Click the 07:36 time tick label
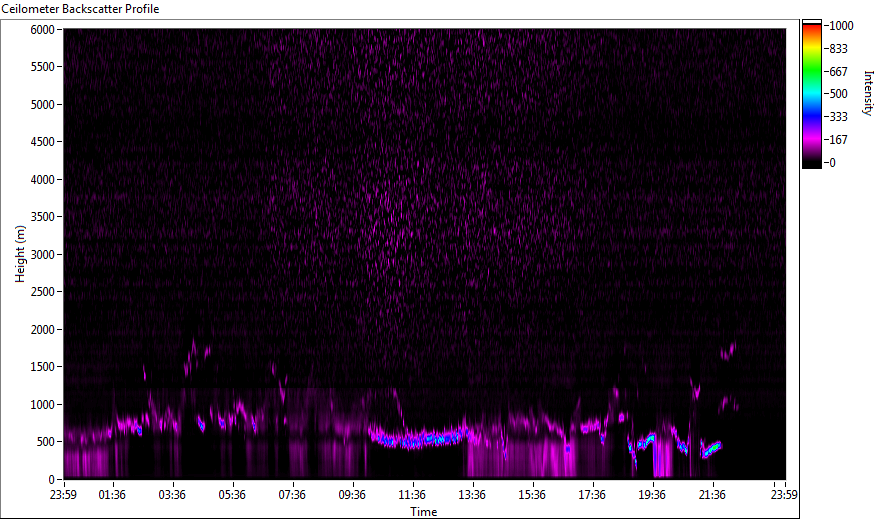This screenshot has height=519, width=878. [x=292, y=495]
